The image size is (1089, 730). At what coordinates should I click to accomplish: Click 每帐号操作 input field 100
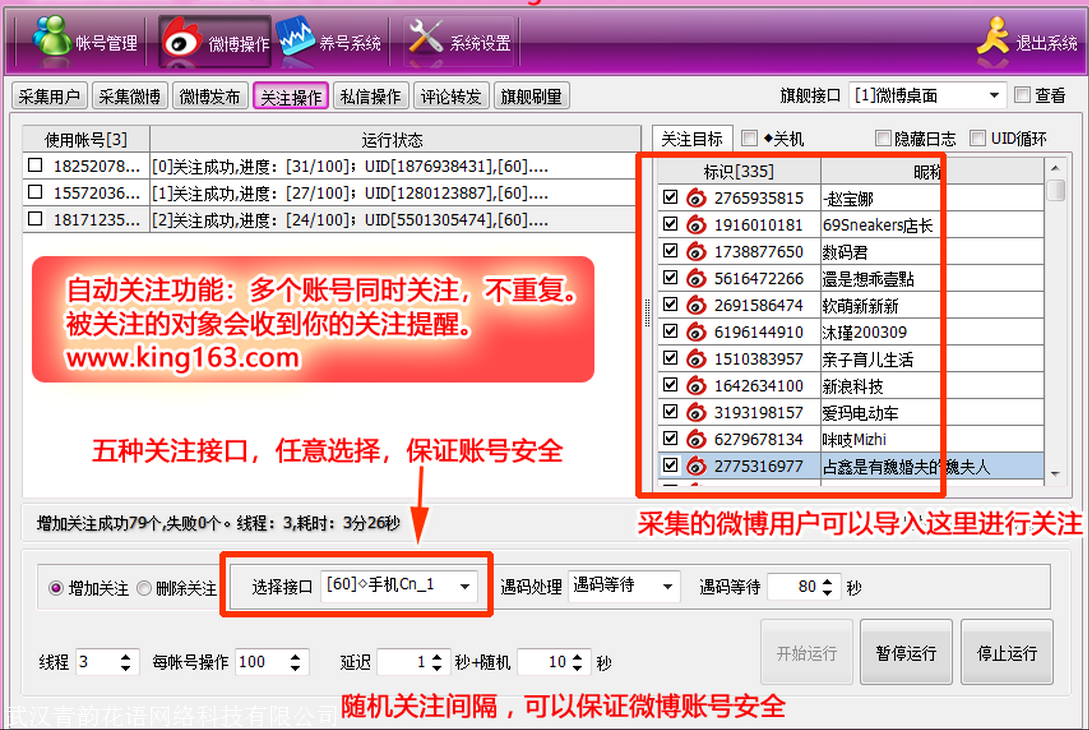pyautogui.click(x=261, y=662)
